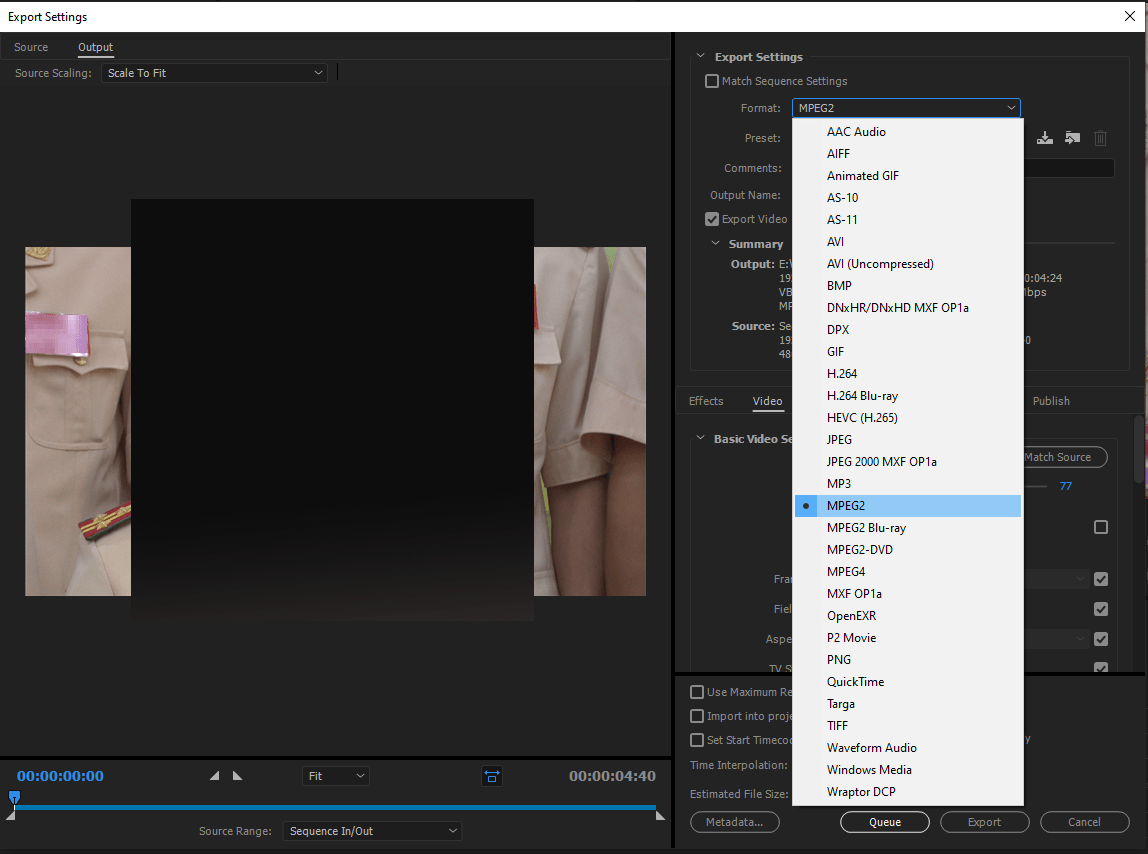The image size is (1148, 854).
Task: Pick Targa from the format list
Action: 908,704
